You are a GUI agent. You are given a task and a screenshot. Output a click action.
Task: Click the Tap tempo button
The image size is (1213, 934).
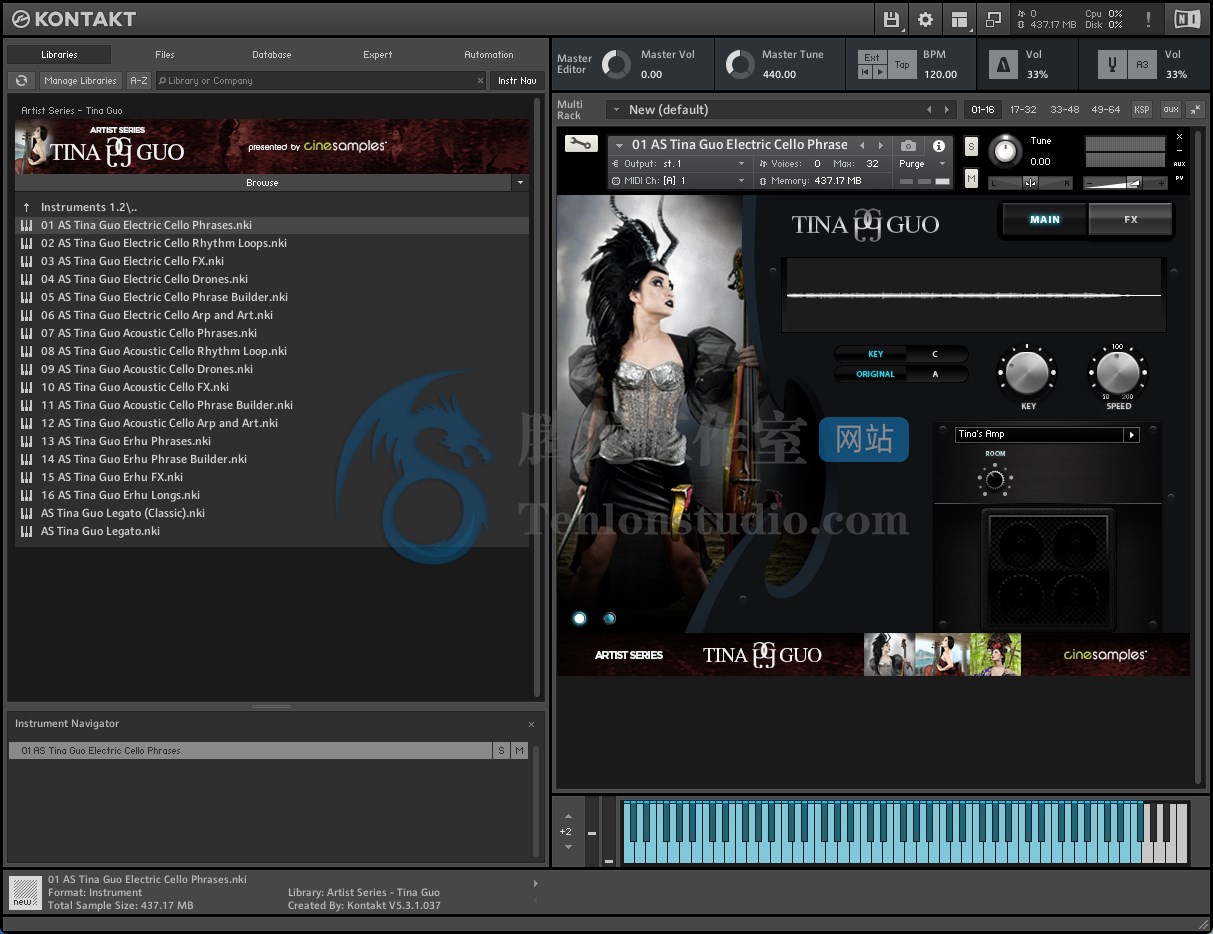902,65
